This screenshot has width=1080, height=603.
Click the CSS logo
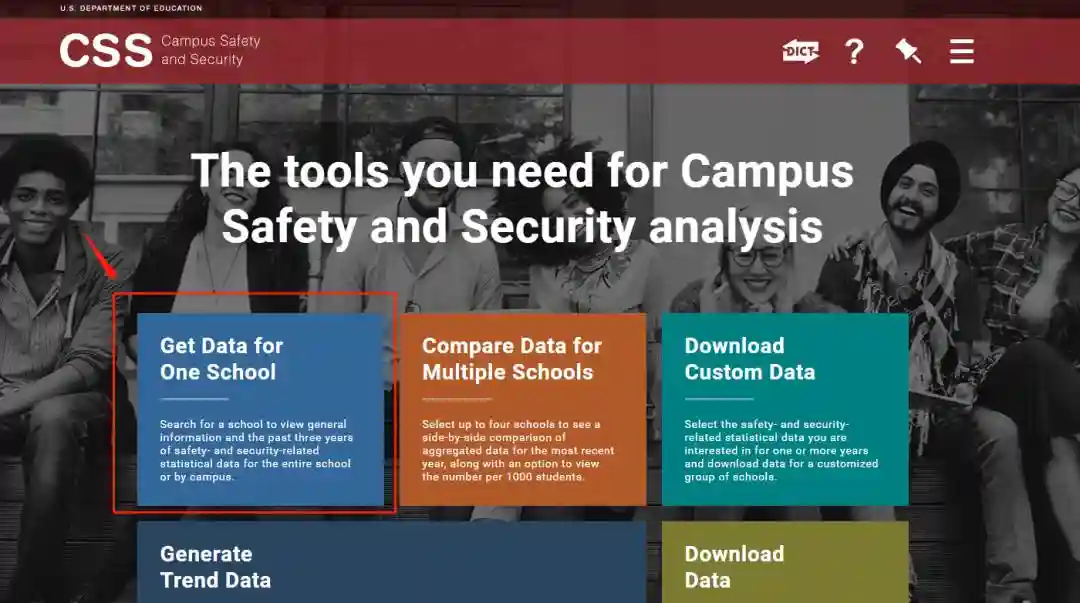tap(106, 51)
